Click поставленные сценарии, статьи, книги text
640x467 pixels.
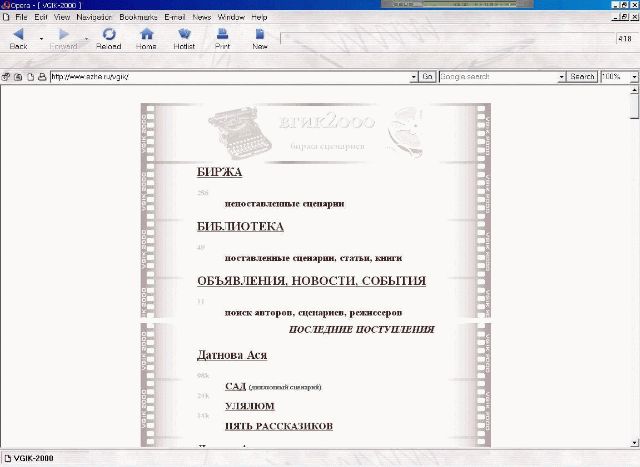tap(313, 258)
